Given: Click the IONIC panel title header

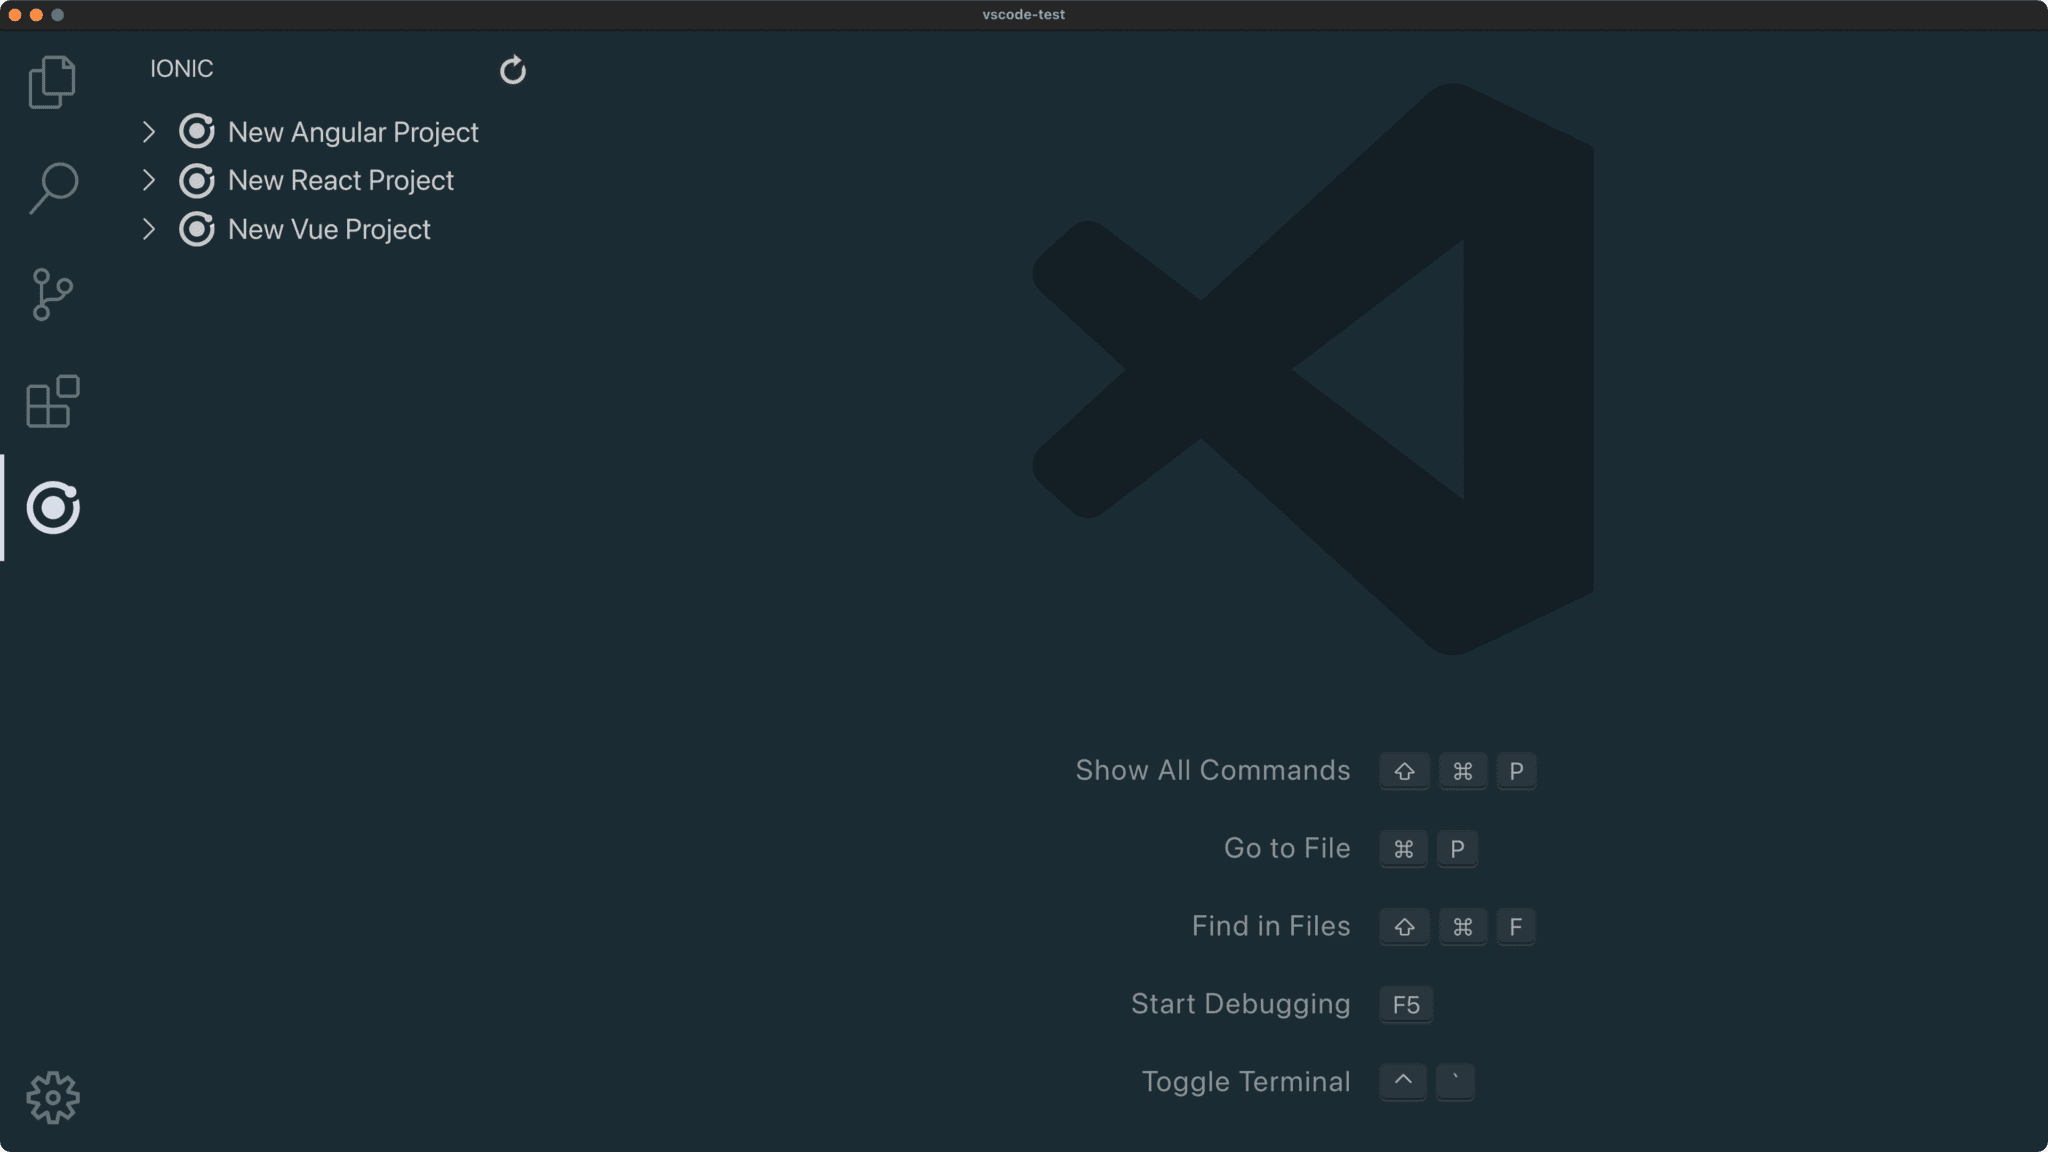Looking at the screenshot, I should [181, 68].
